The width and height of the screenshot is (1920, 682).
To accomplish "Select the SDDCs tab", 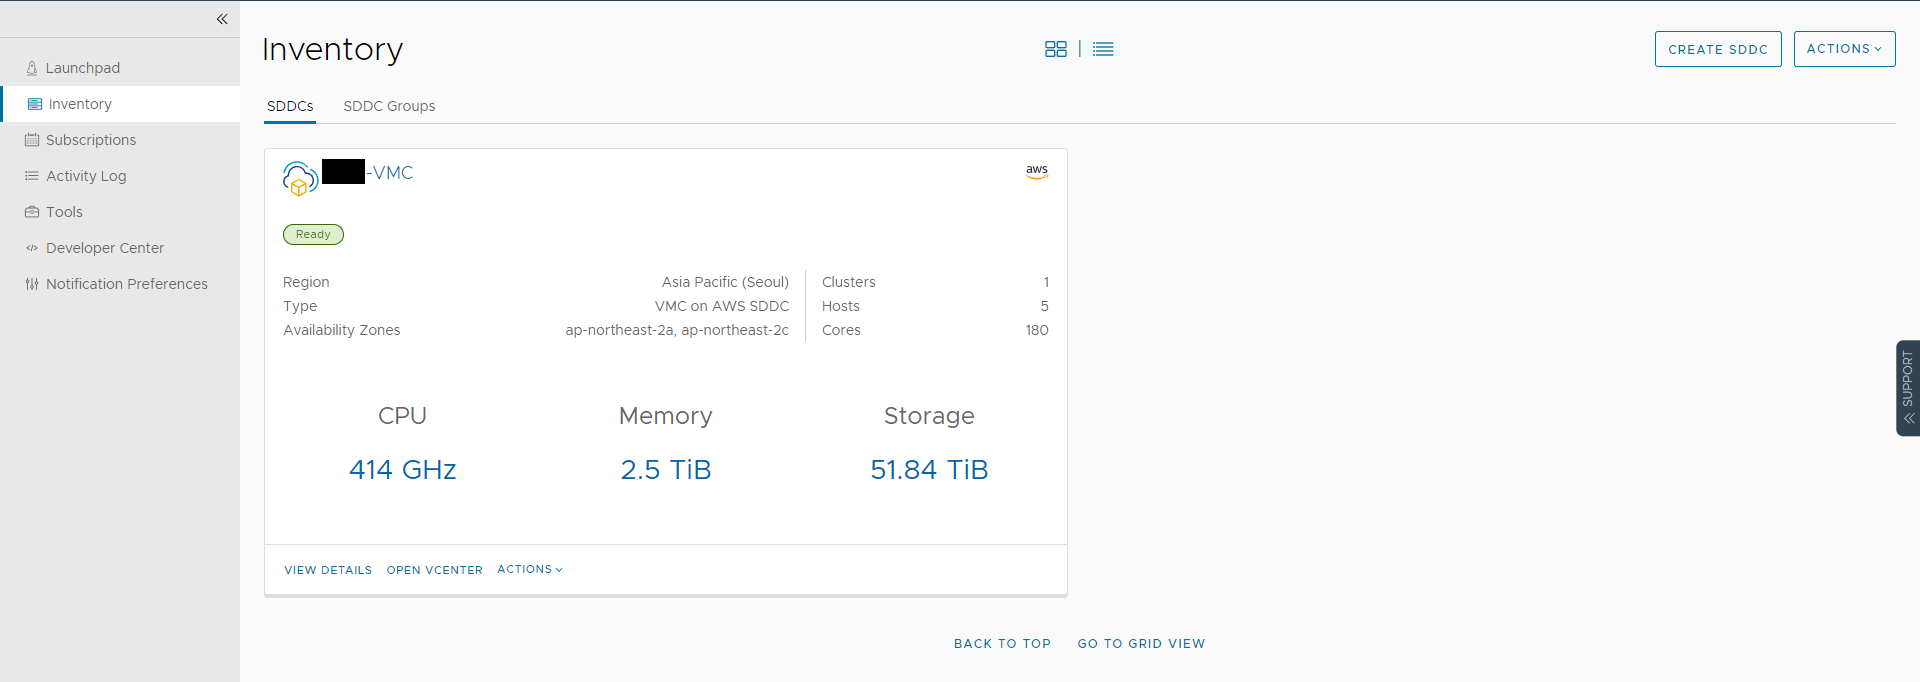I will pos(290,106).
